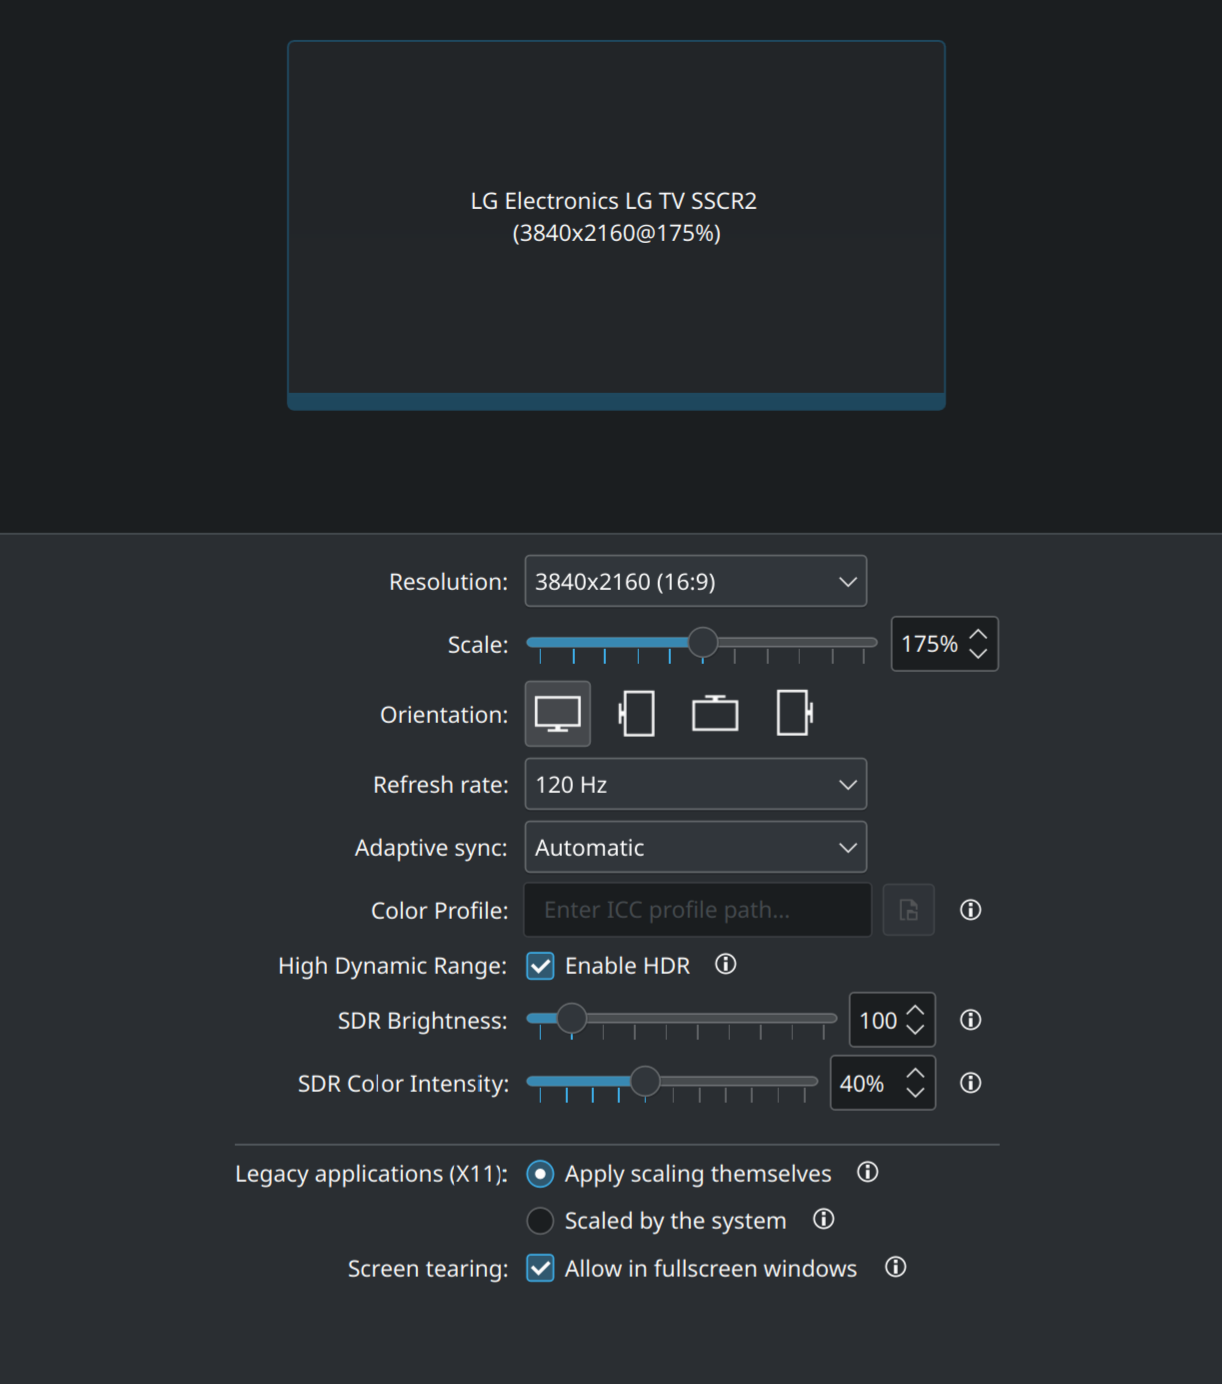Image resolution: width=1222 pixels, height=1384 pixels.
Task: Uncheck Allow in fullscreen windows
Action: [x=541, y=1268]
